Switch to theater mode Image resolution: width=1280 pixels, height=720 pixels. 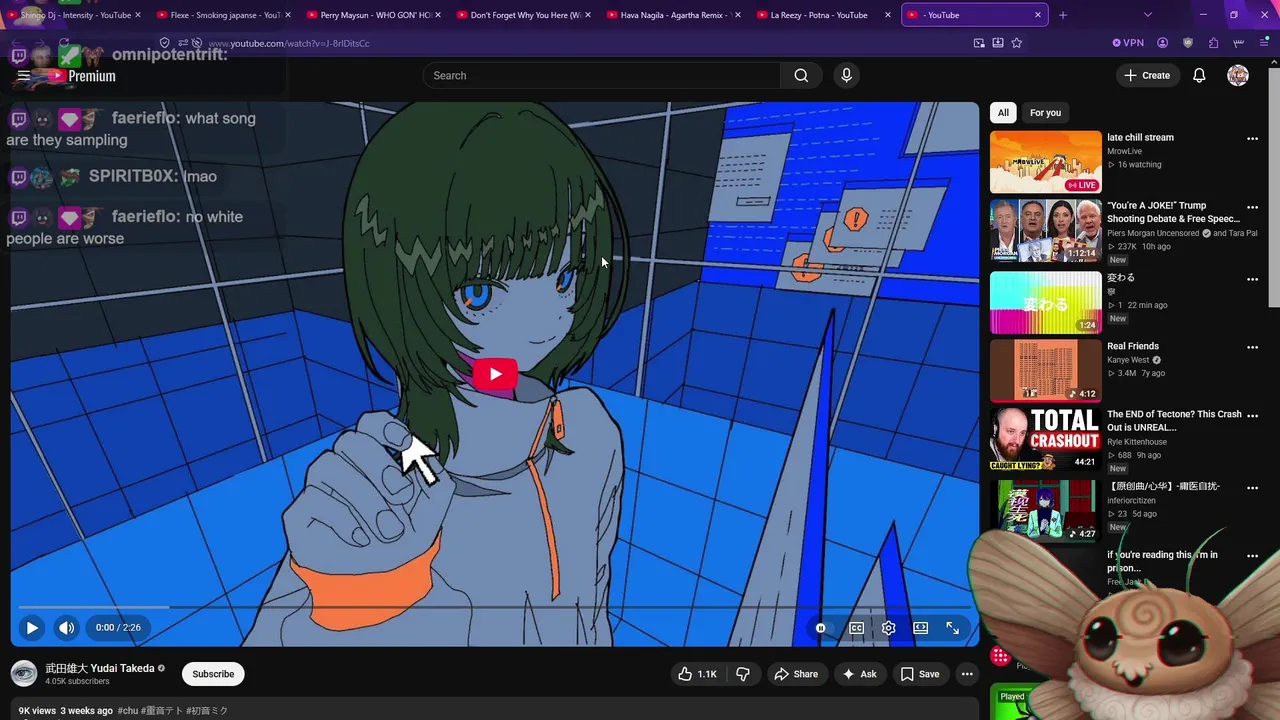pos(921,628)
